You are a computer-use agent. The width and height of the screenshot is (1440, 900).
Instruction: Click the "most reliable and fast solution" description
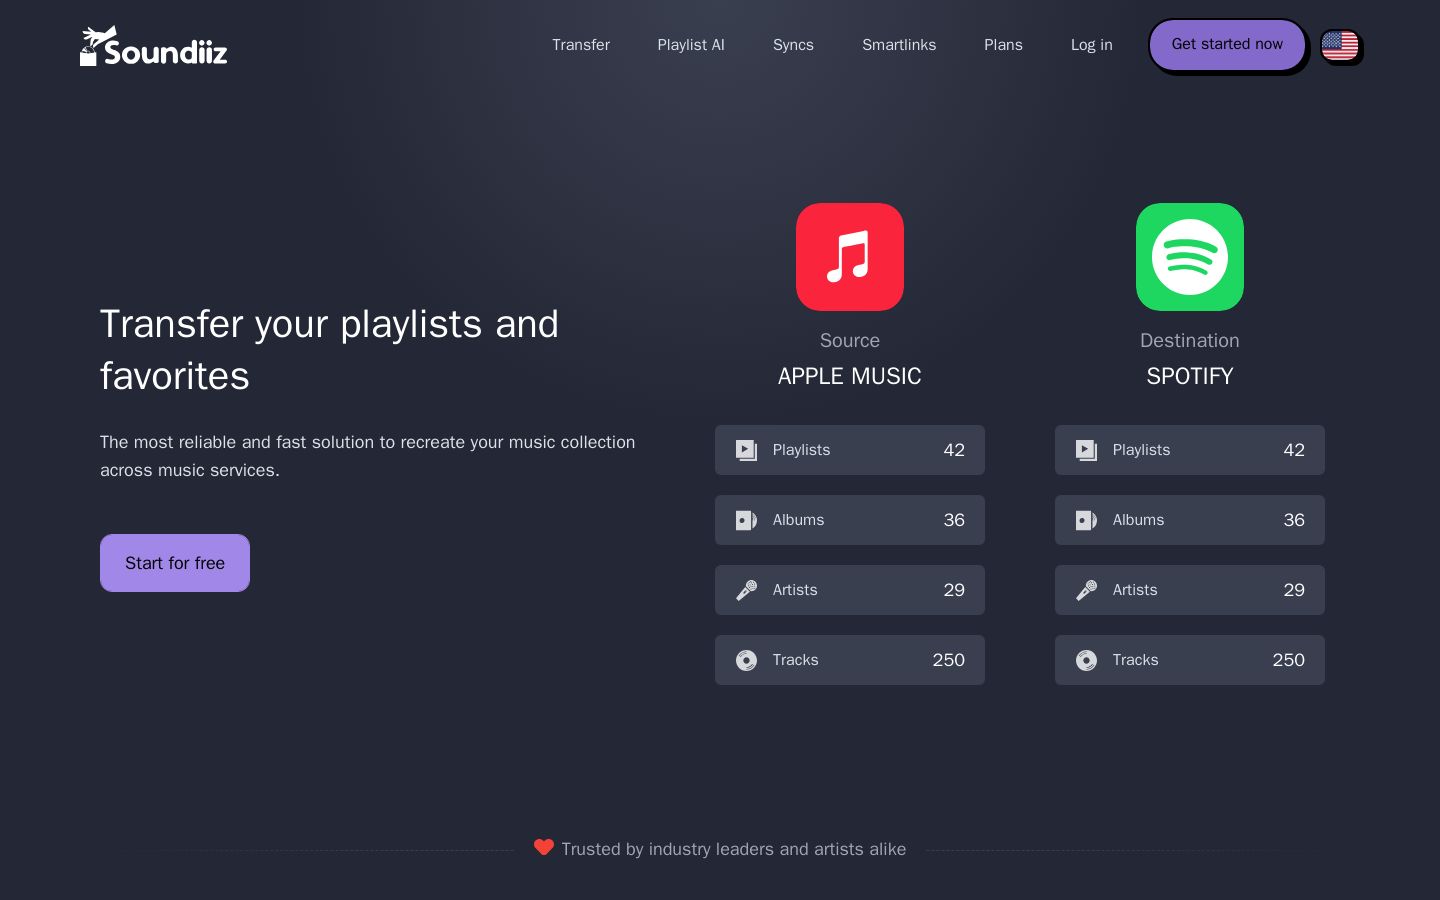pos(367,456)
